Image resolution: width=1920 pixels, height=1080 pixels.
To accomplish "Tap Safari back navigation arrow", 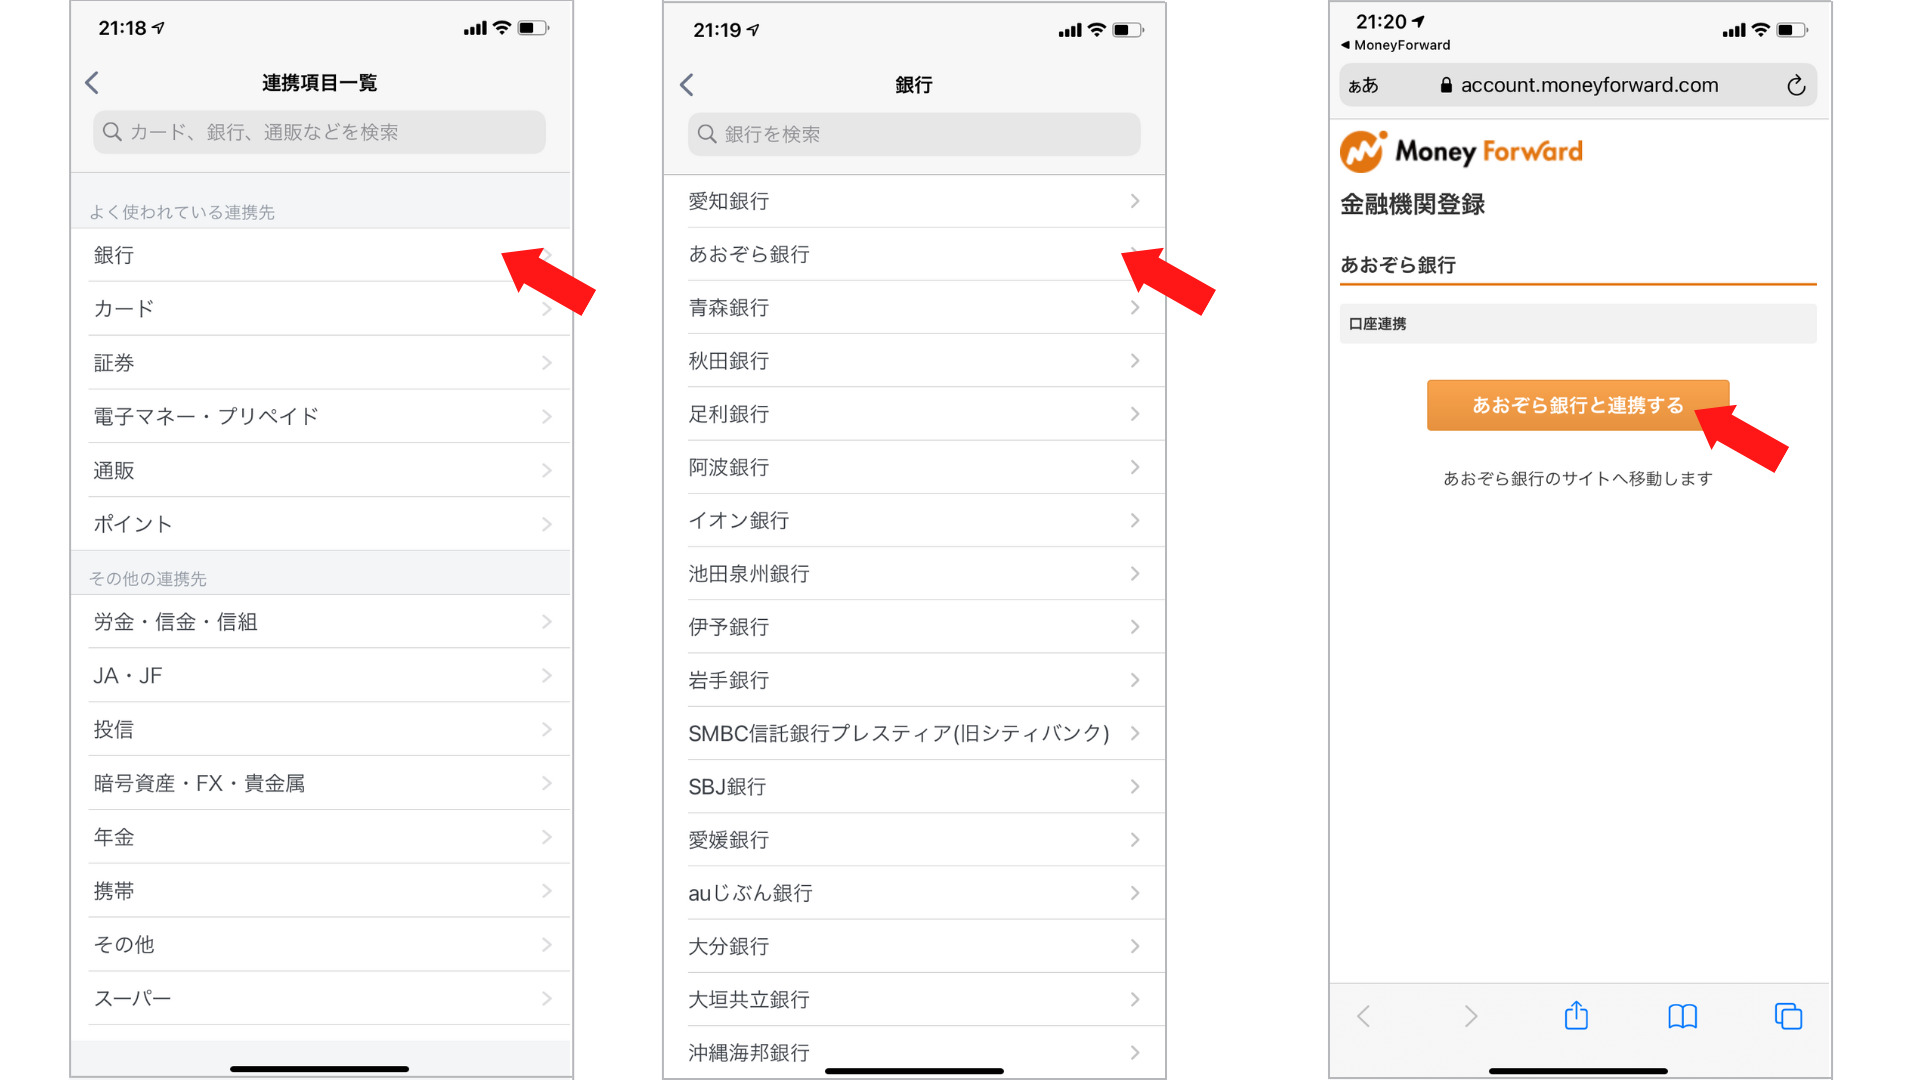I will (1363, 1017).
